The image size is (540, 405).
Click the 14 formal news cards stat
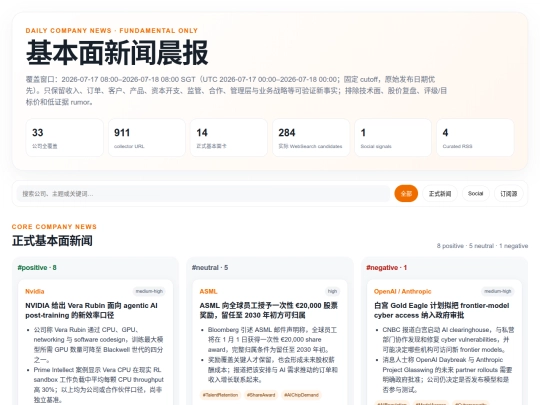pyautogui.click(x=229, y=138)
